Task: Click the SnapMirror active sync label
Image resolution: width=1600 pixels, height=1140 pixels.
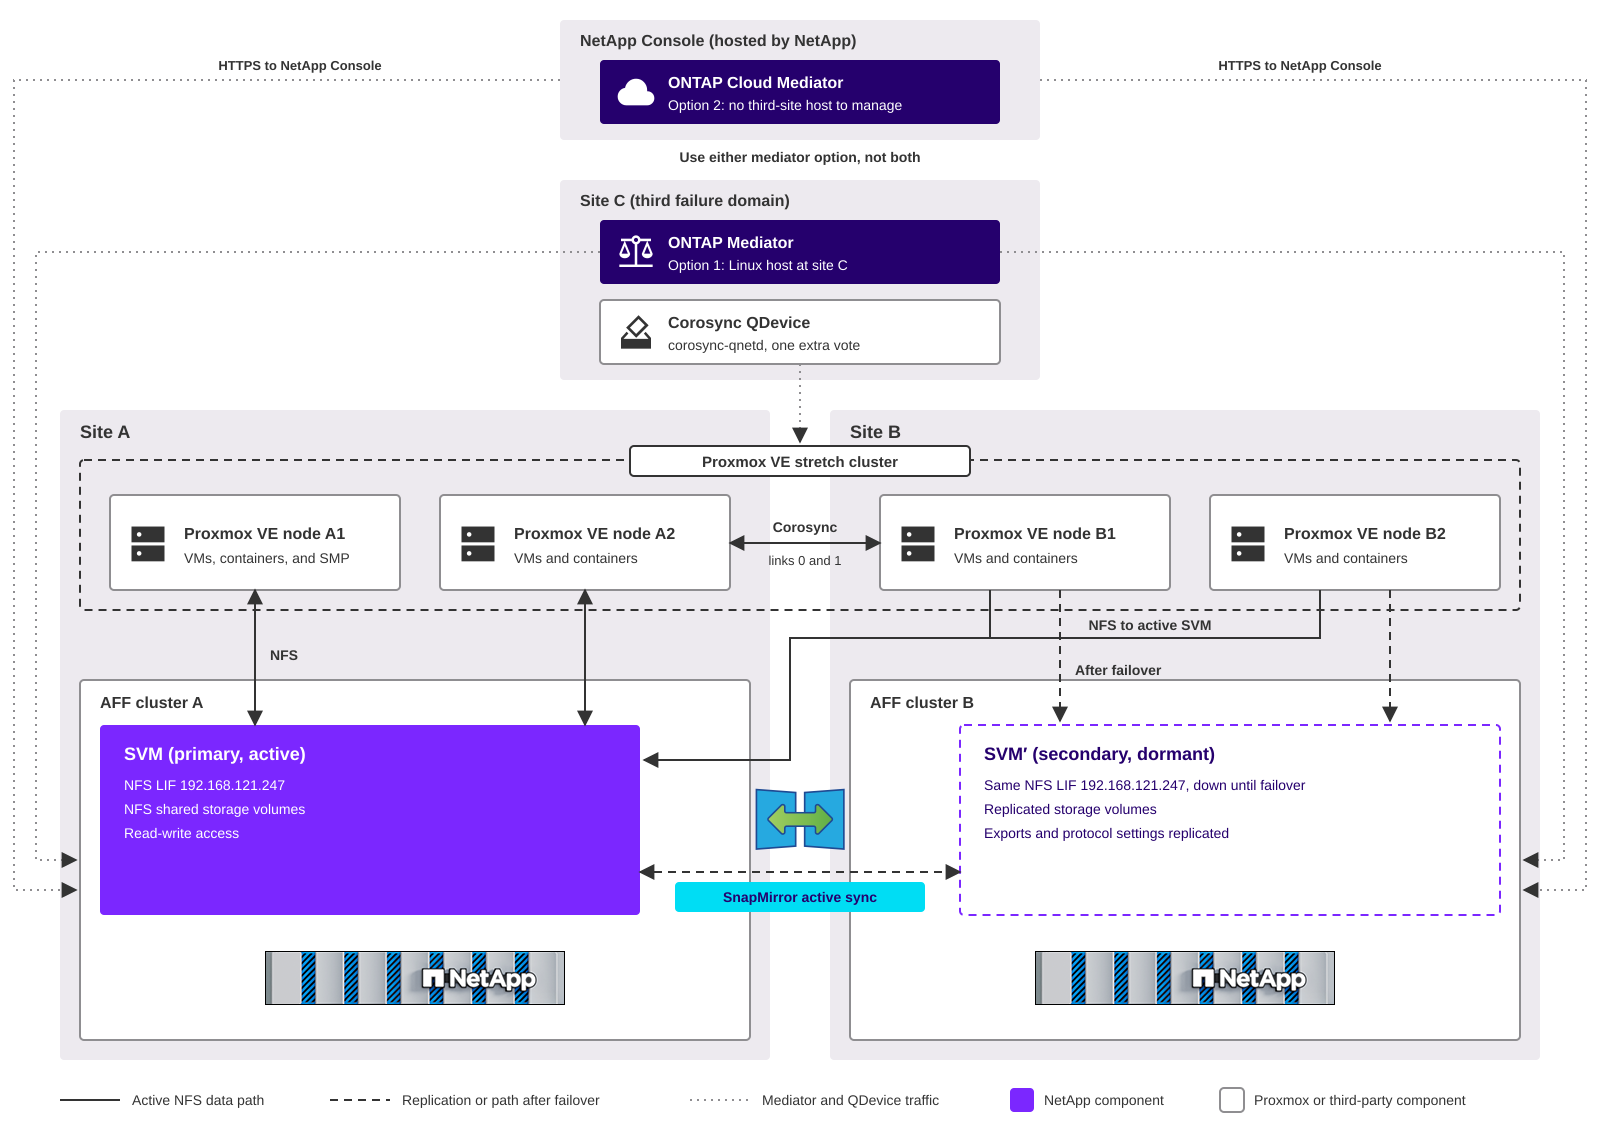Action: (x=800, y=897)
